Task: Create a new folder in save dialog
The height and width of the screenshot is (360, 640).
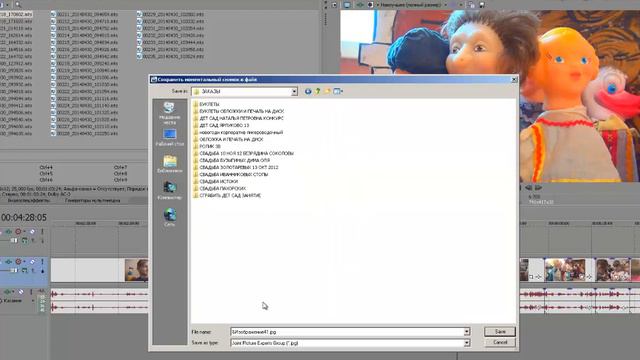Action: coord(327,91)
